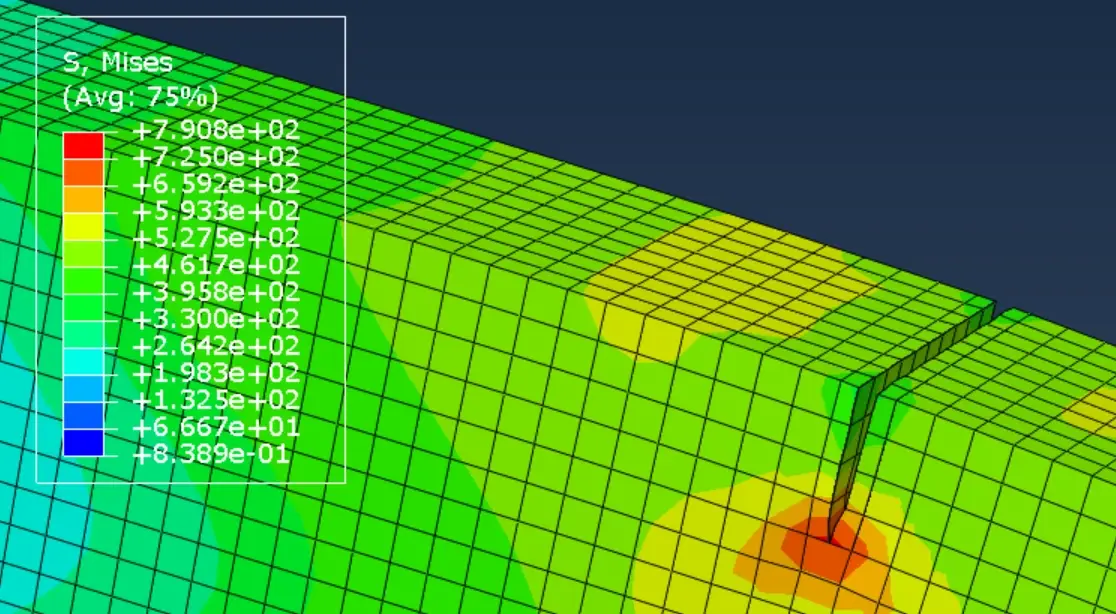
Task: Select the red legend swatch for +7.908e+02
Action: tap(83, 145)
